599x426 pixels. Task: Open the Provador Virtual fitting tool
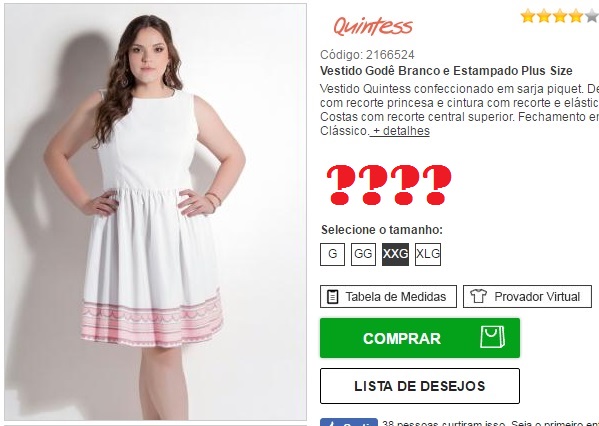tap(527, 296)
